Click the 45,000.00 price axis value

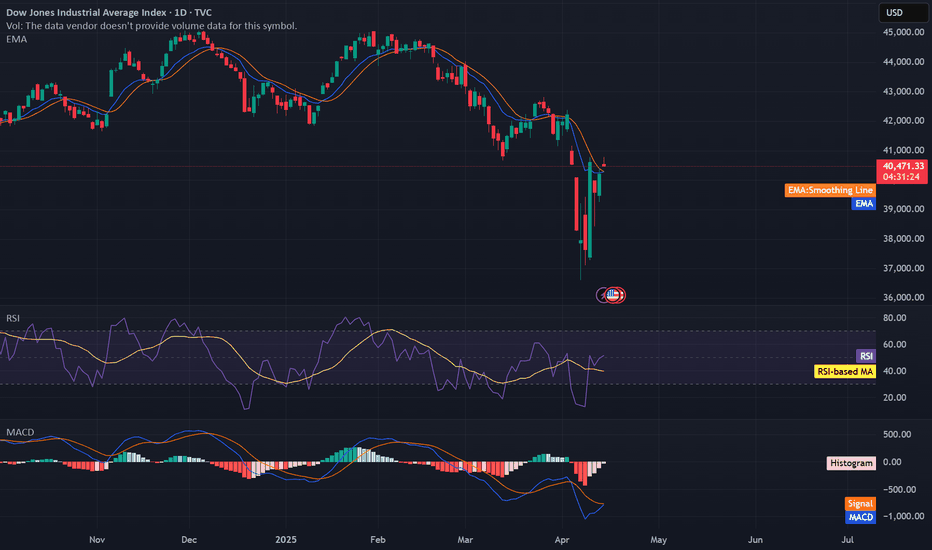(x=903, y=32)
